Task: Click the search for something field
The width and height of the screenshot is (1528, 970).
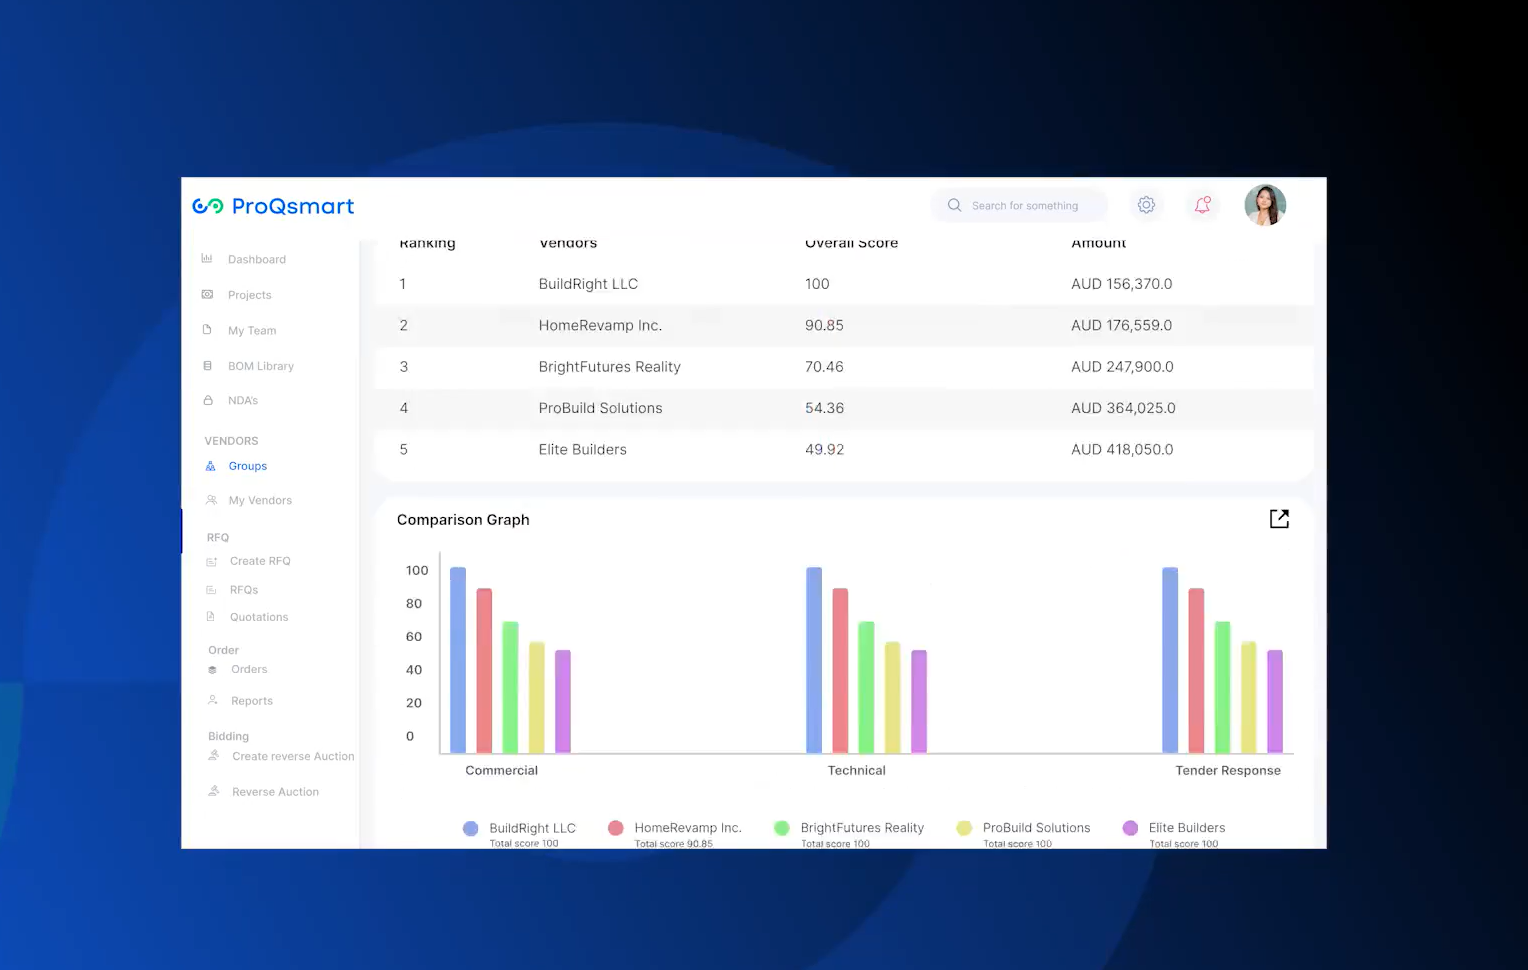Action: [x=1020, y=205]
